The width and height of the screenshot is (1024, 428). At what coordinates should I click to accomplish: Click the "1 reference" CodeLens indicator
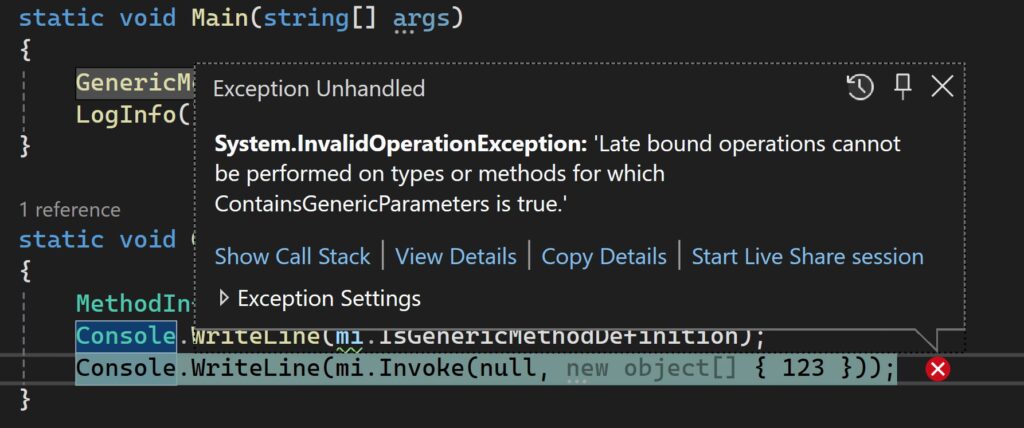tap(70, 209)
